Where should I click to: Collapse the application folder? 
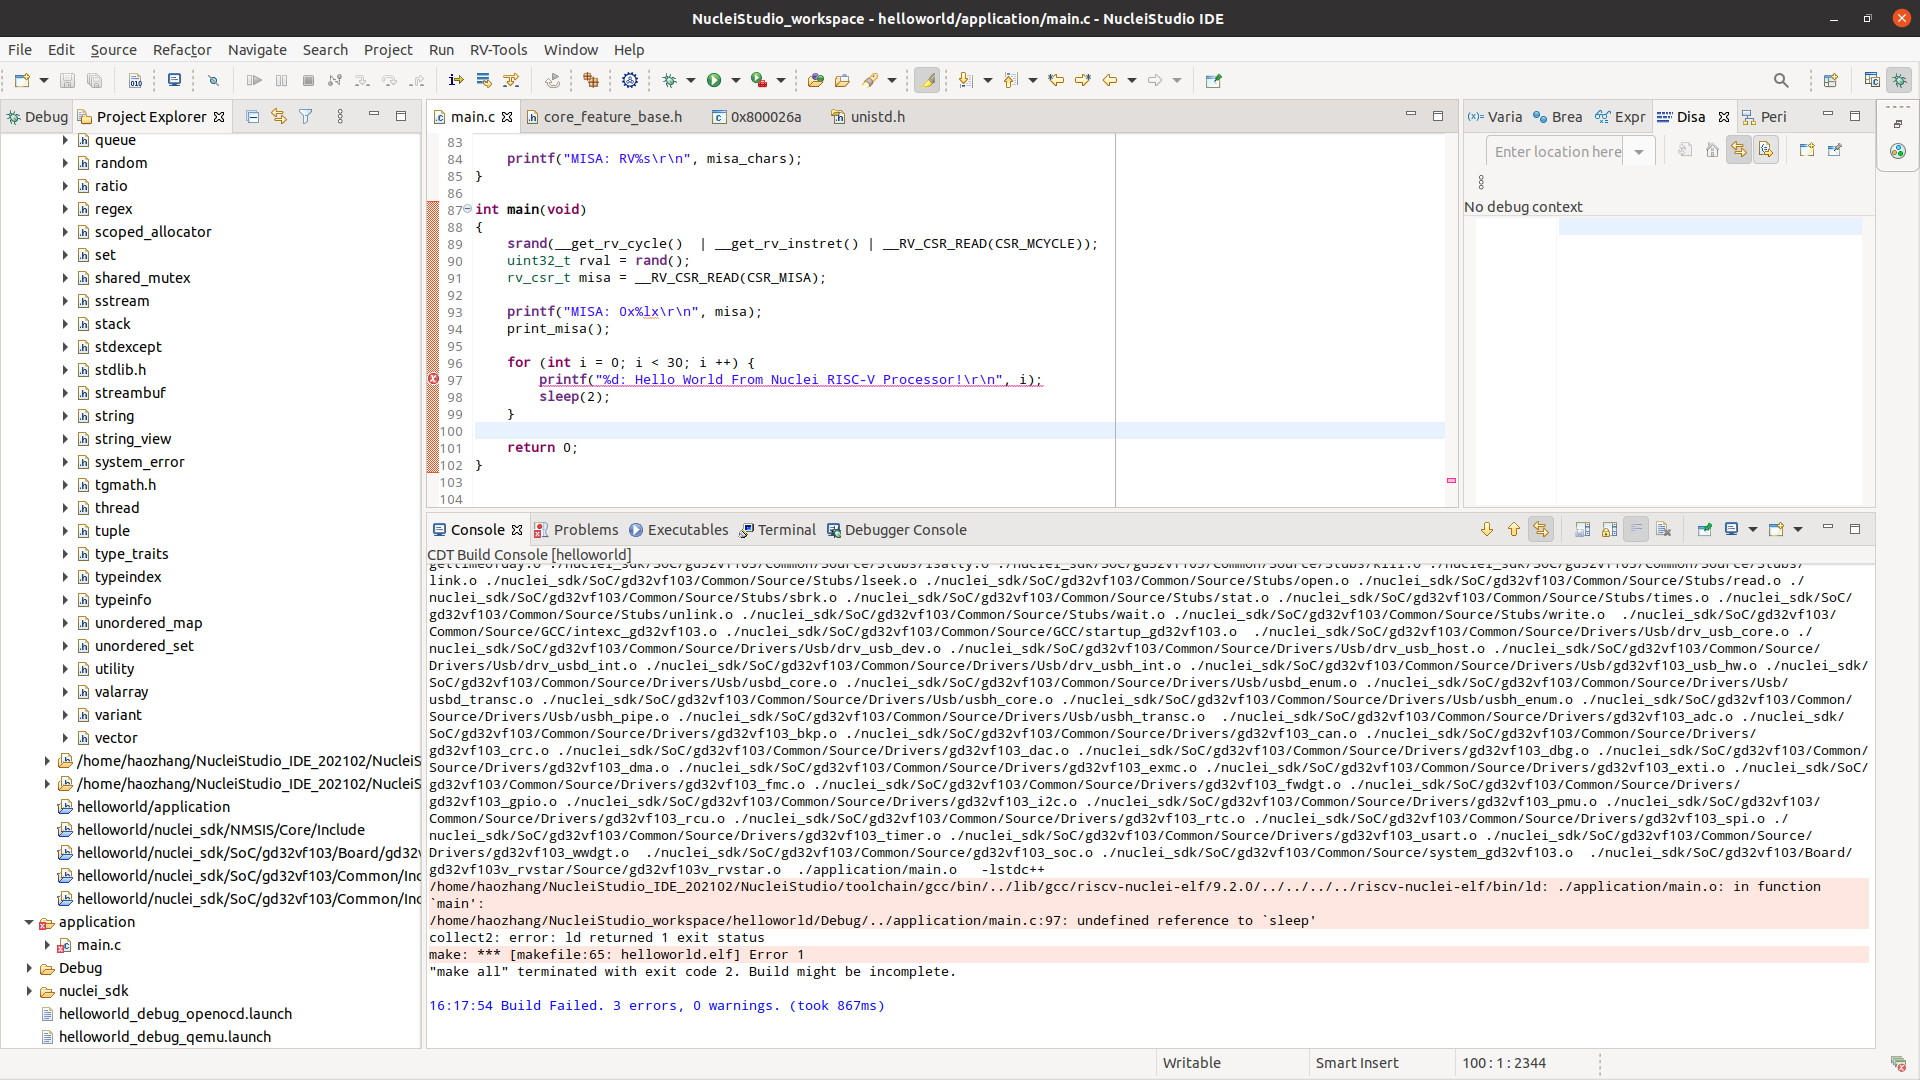click(x=29, y=922)
